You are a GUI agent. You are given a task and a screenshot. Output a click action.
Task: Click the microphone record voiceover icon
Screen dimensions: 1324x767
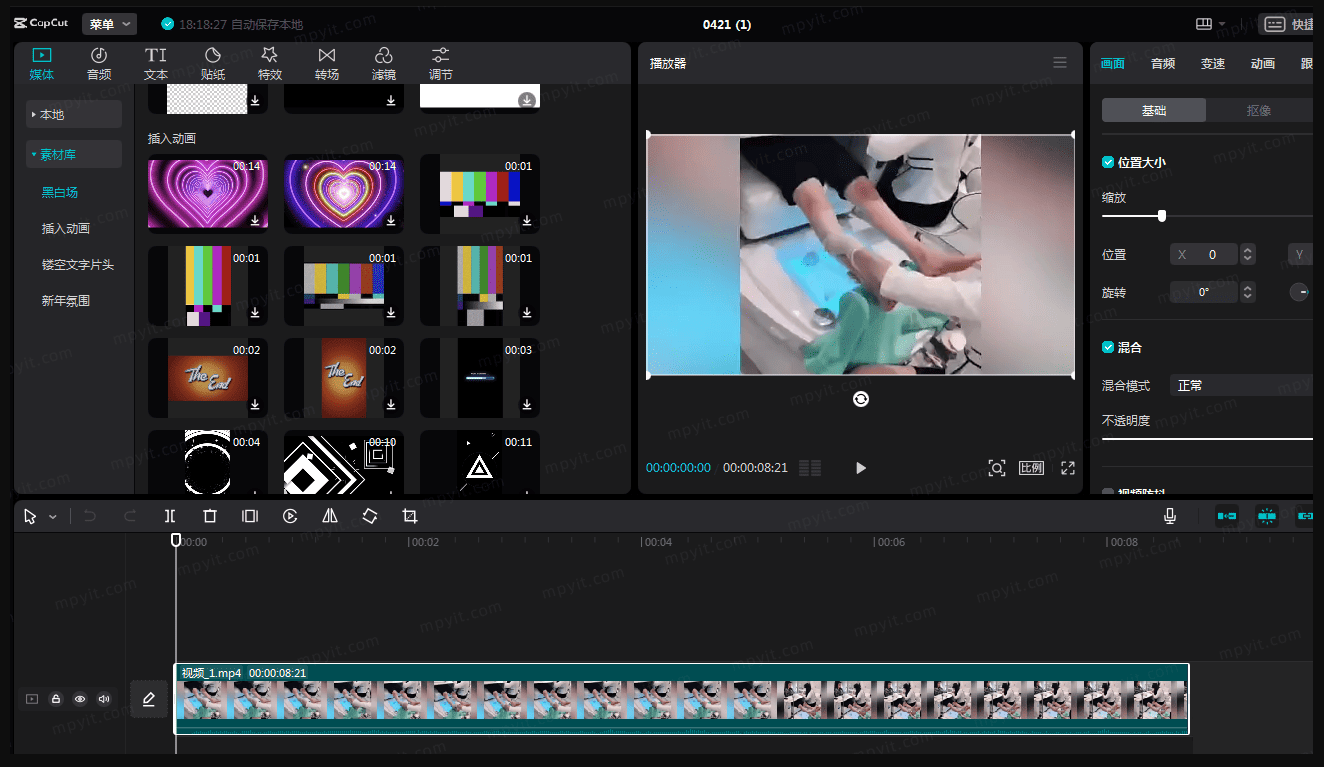coord(1169,516)
